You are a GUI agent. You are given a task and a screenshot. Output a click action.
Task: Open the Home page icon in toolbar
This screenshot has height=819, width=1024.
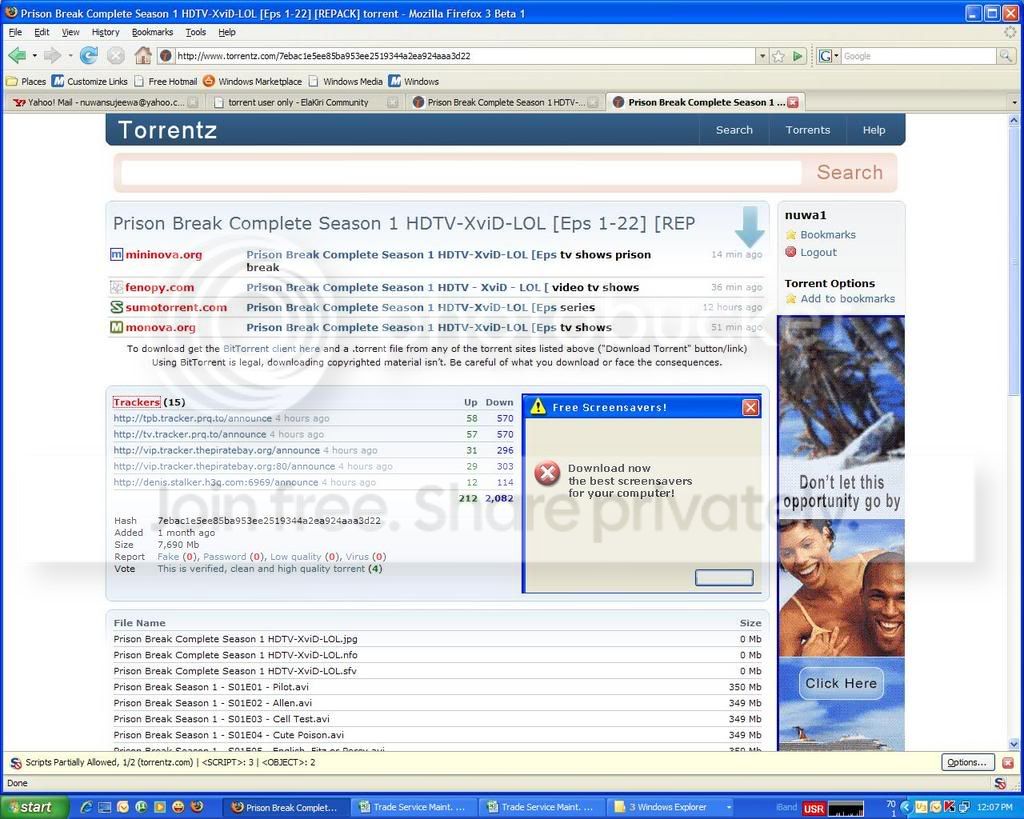(x=142, y=56)
